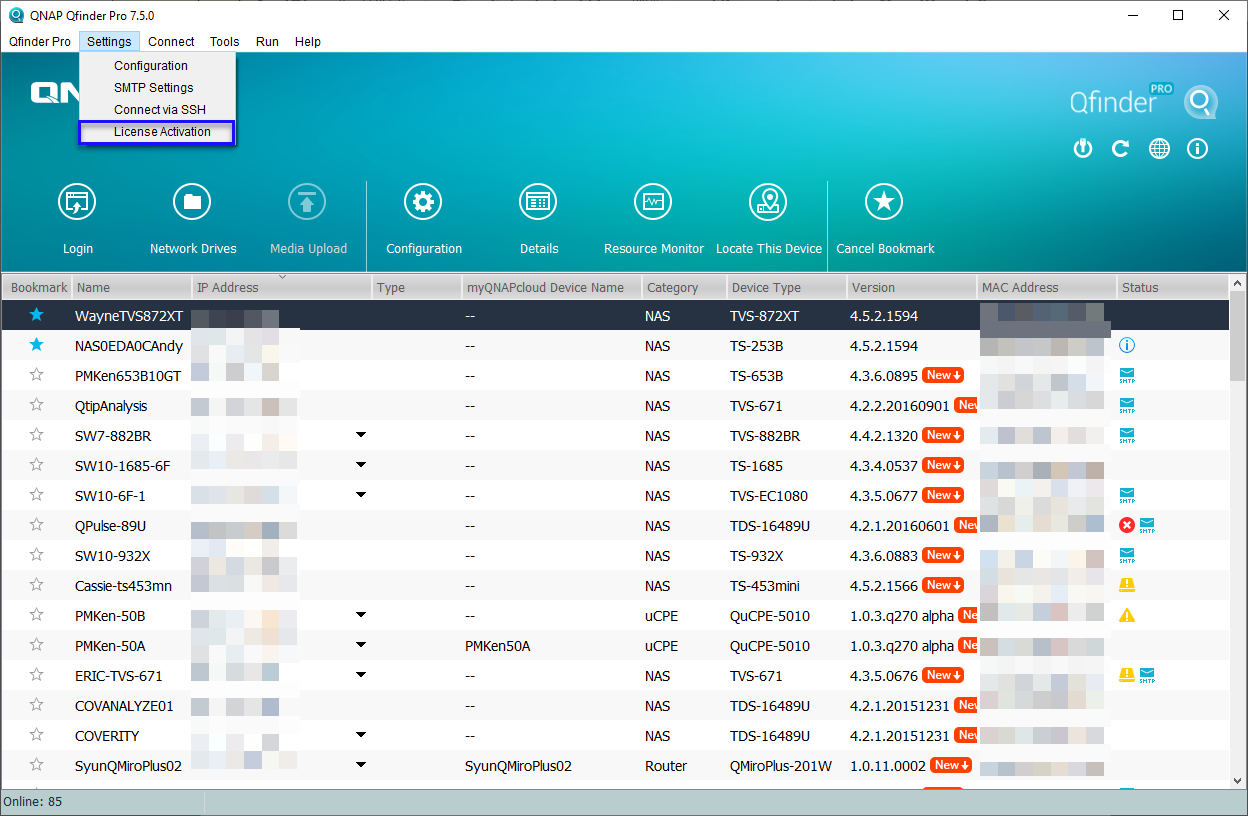1248x816 pixels.
Task: Expand IP address dropdown for PMKen-50A
Action: (361, 645)
